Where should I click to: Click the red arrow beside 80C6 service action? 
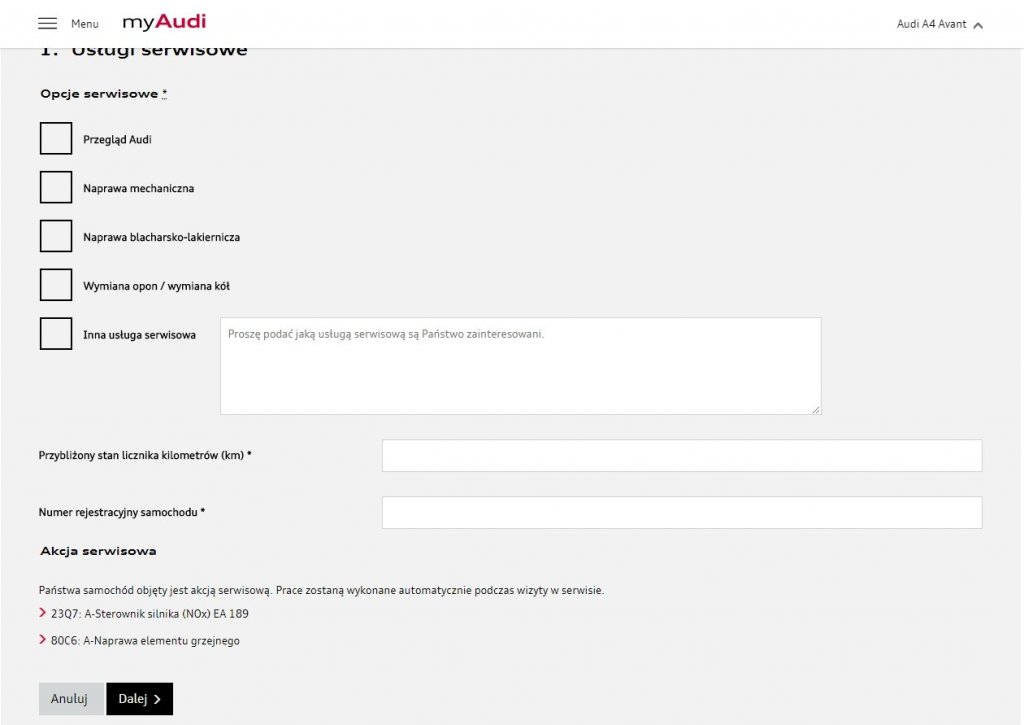pos(42,639)
